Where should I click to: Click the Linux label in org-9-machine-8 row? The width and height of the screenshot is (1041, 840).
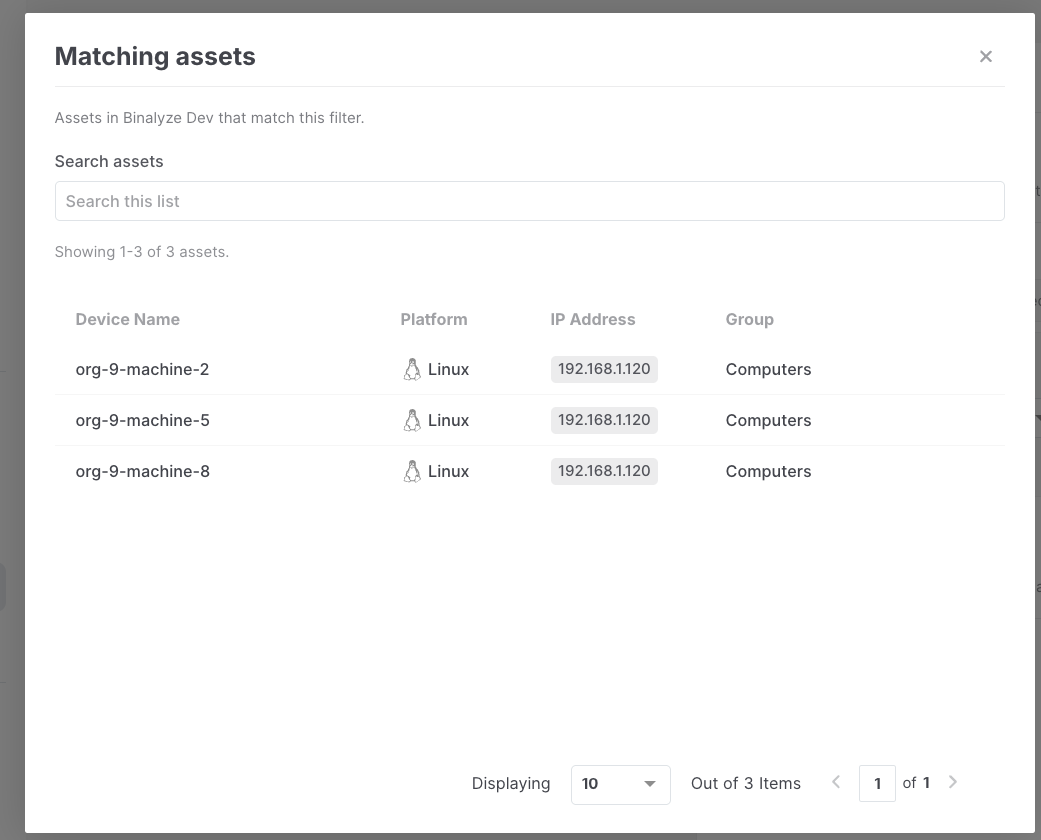[448, 471]
